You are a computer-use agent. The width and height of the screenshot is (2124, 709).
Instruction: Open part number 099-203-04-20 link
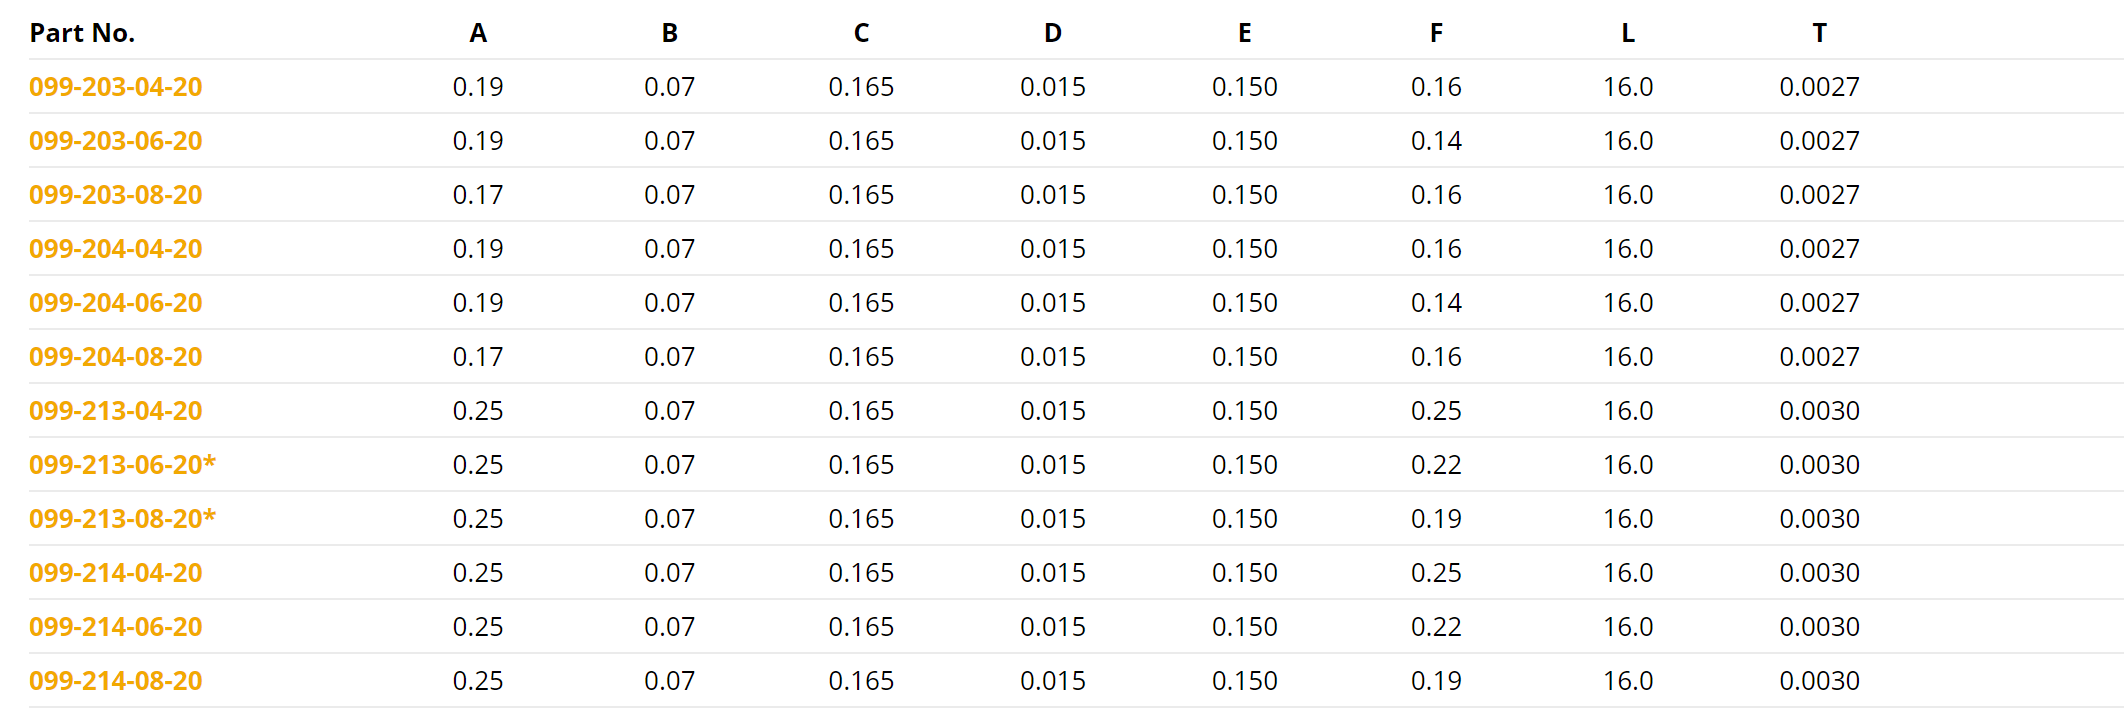(116, 87)
